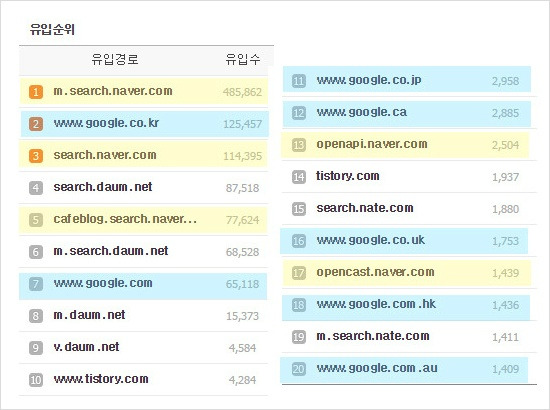Viewport: 550px width, 410px height.
Task: Open the cafeblog.search.naver... entry
Action: [x=125, y=219]
